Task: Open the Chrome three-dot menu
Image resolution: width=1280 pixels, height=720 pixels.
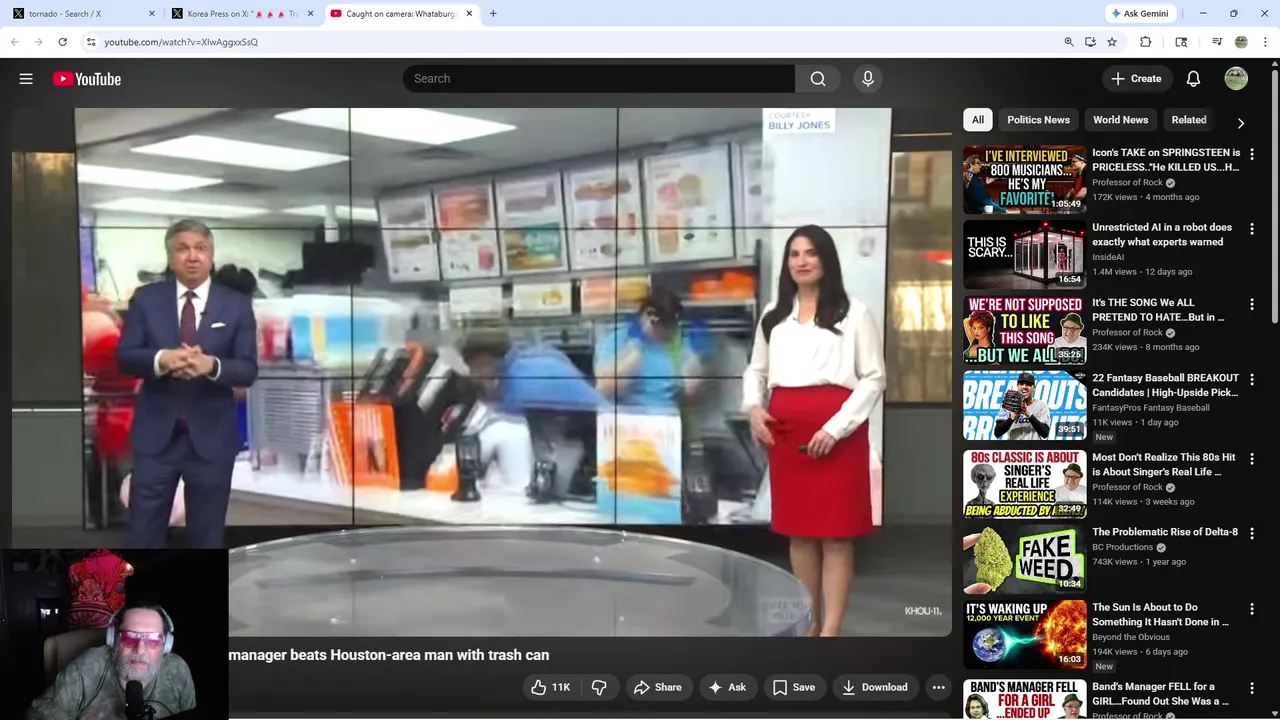Action: [x=1265, y=42]
